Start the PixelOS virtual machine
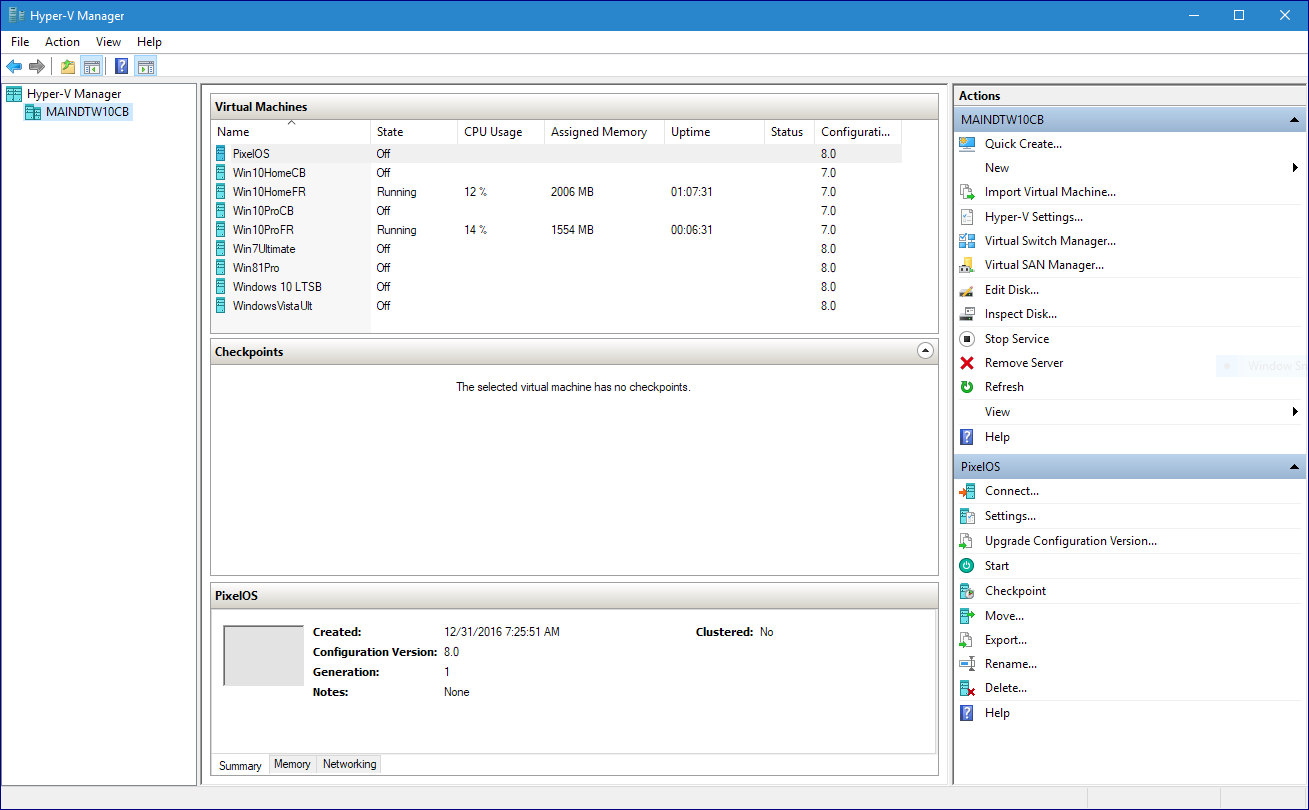Screen dimensions: 1309x810 pyautogui.click(x=996, y=566)
